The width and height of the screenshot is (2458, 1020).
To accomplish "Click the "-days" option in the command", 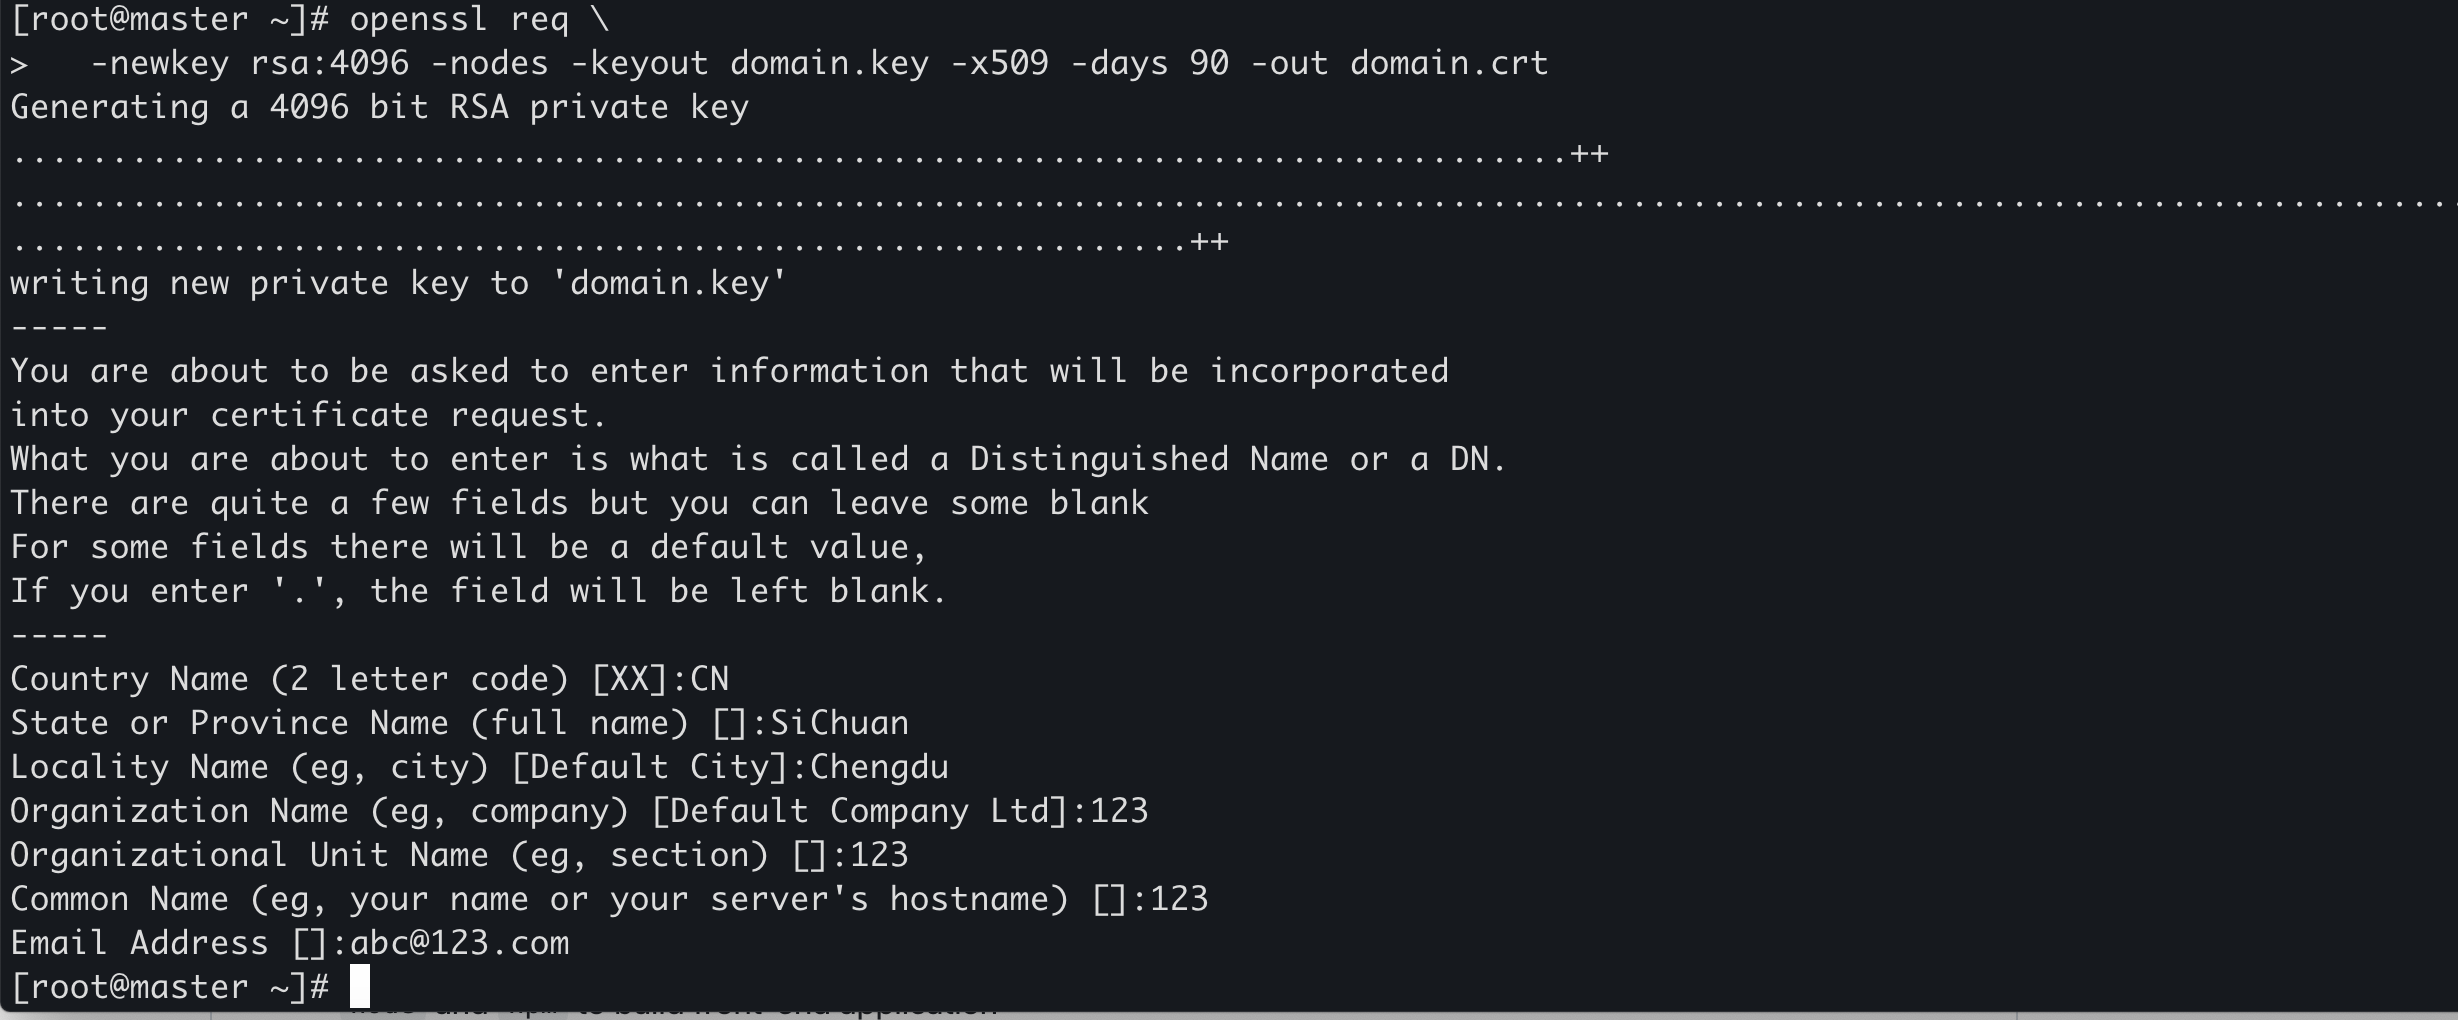I will 1119,63.
